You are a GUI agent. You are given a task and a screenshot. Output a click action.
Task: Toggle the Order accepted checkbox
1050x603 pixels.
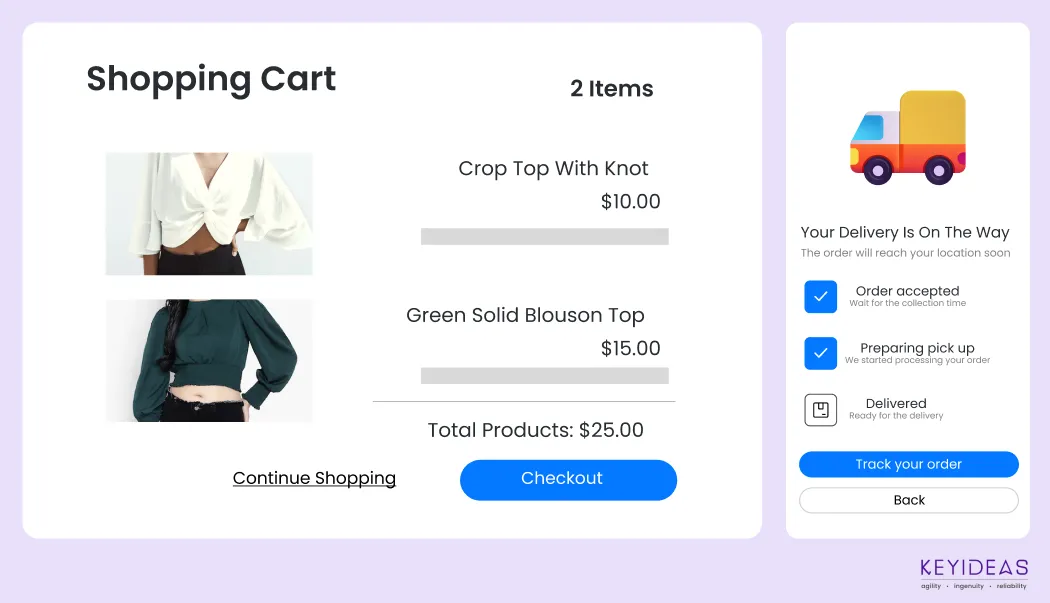820,297
